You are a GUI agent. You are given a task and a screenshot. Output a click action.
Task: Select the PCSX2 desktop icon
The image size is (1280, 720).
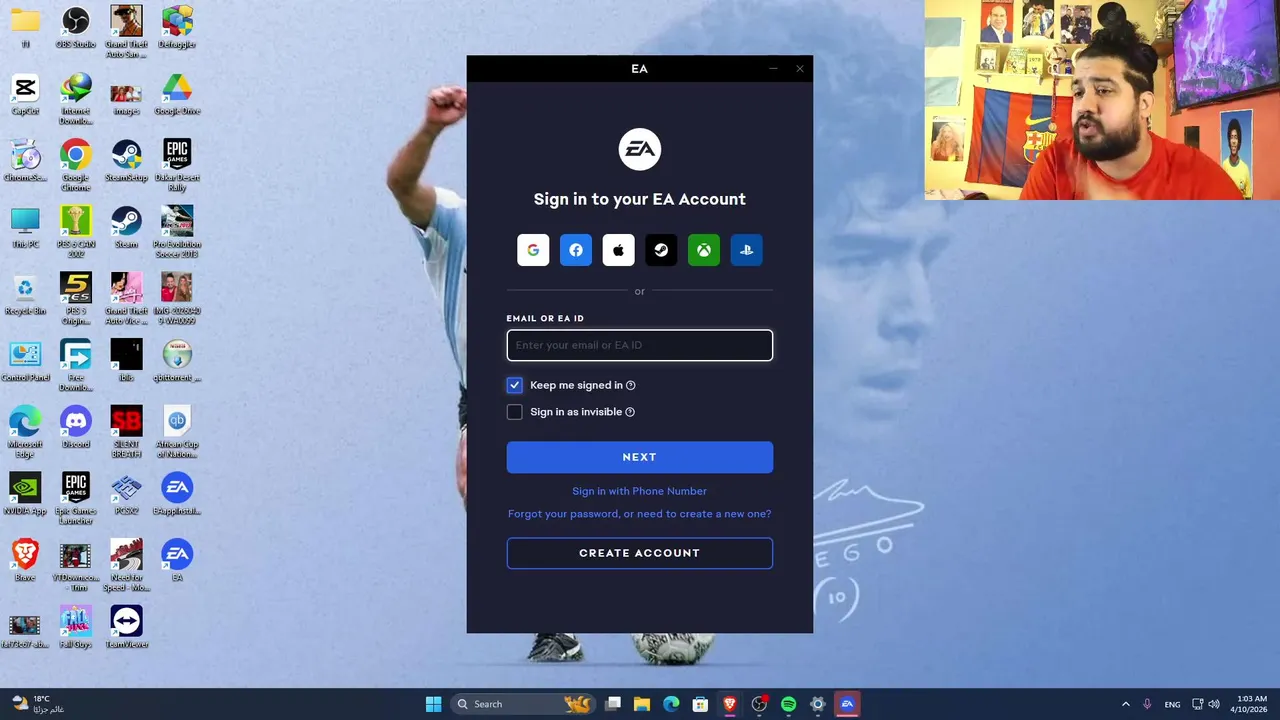[x=126, y=495]
